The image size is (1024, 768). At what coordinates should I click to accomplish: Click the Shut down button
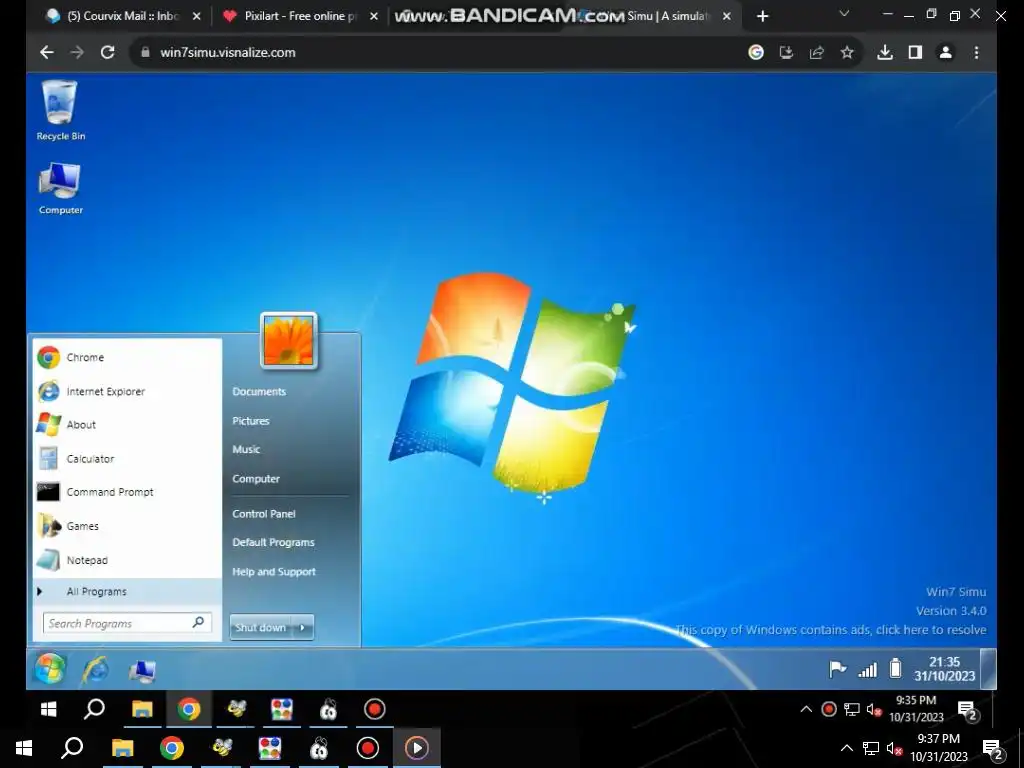(261, 628)
